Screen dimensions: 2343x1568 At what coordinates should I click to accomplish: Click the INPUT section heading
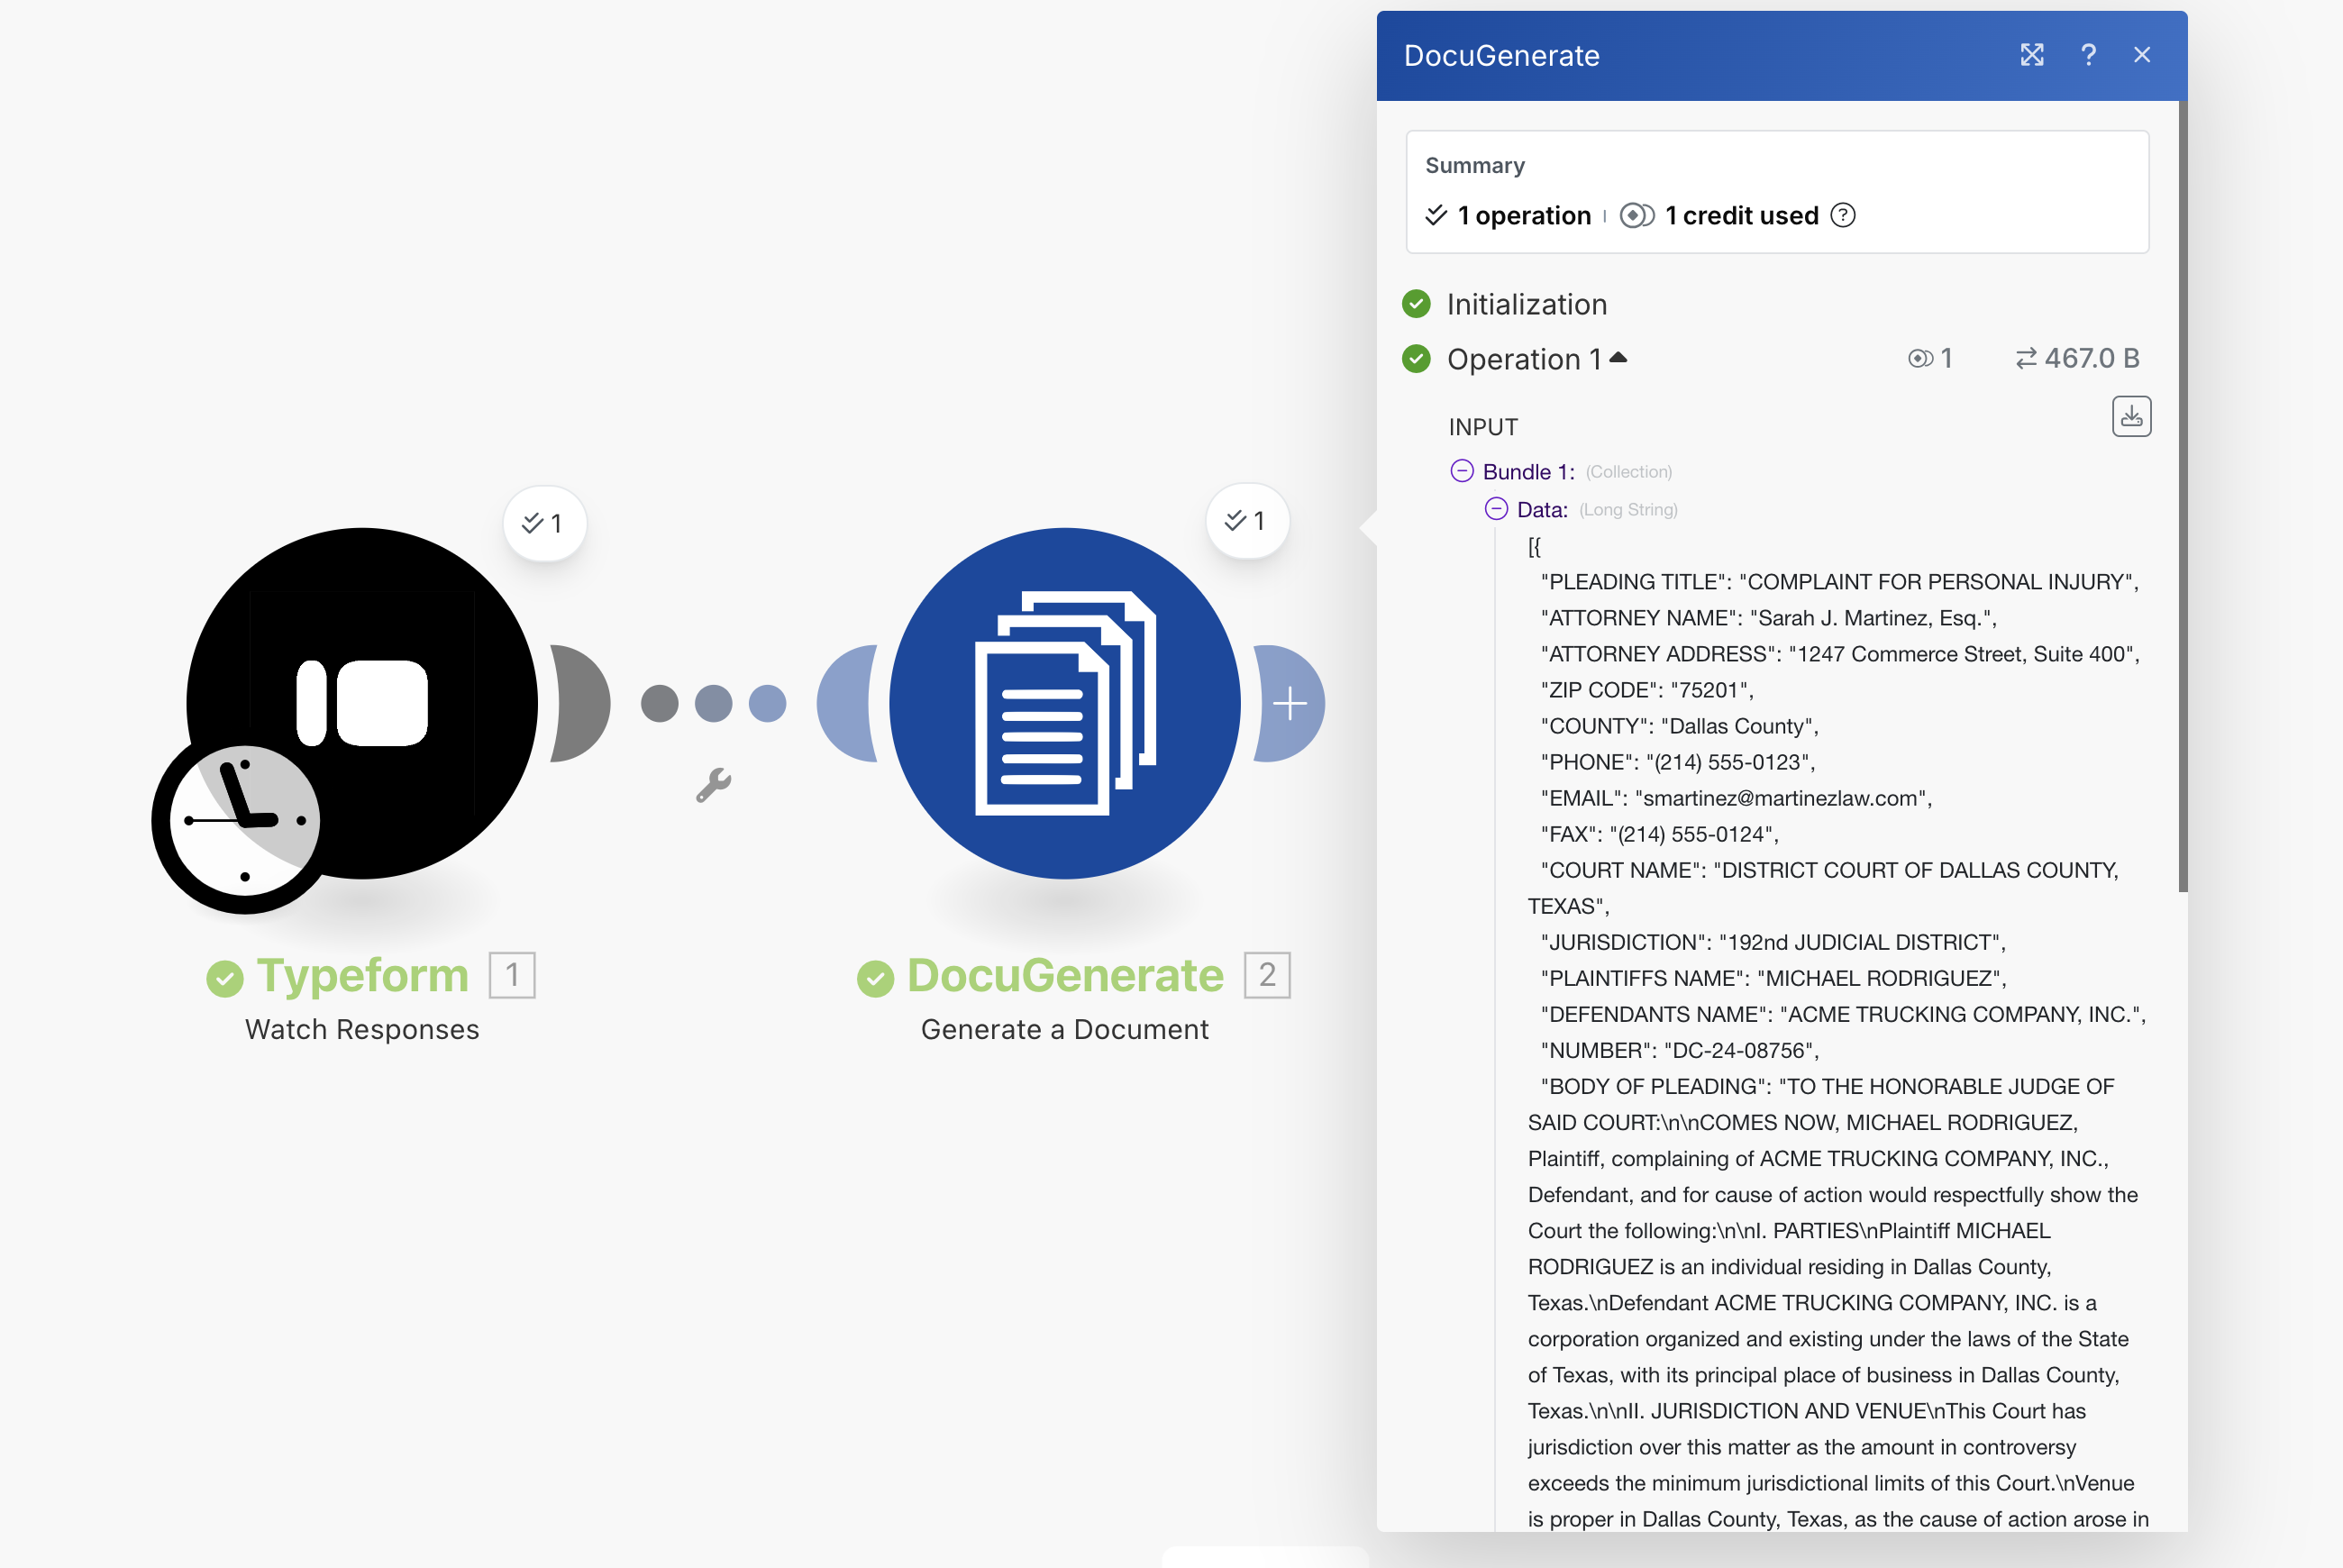pyautogui.click(x=1483, y=427)
